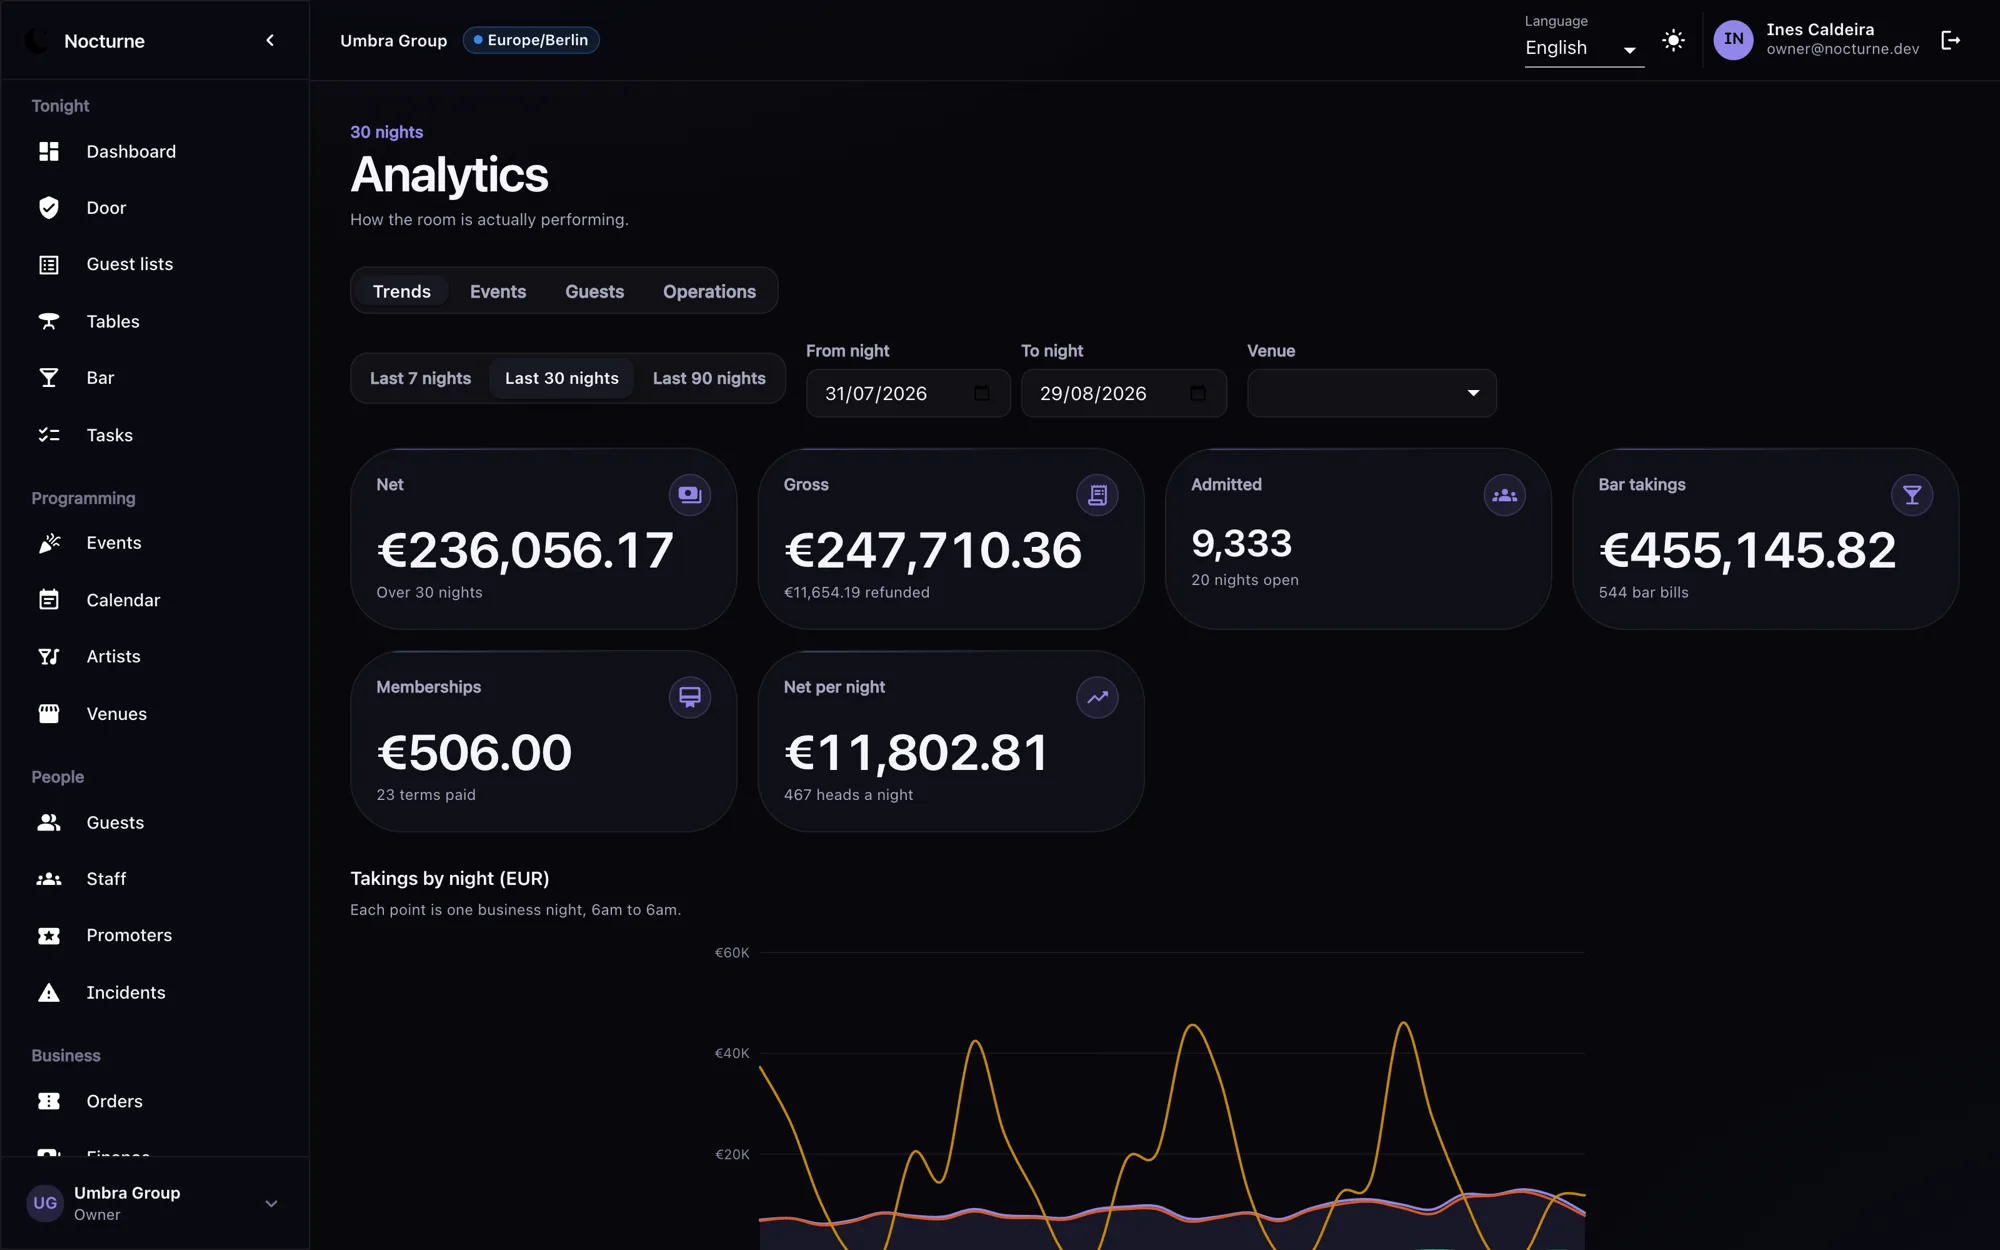Click the €236,056.17 Net value

tap(525, 550)
